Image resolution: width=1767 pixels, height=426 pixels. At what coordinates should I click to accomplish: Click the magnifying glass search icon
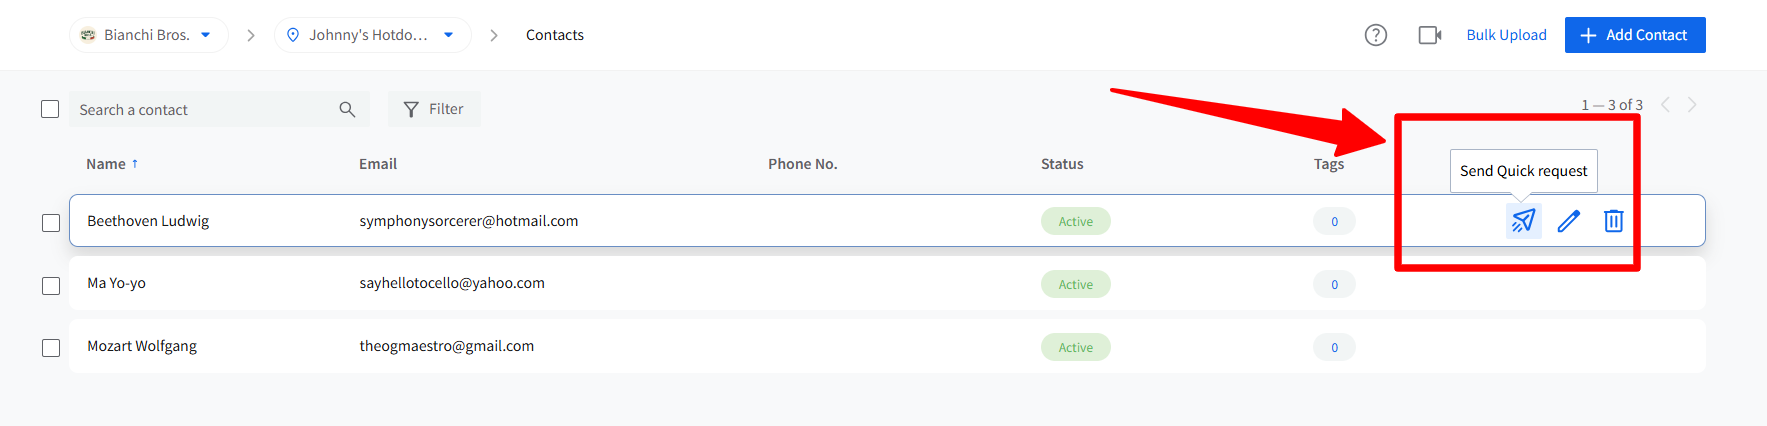347,109
